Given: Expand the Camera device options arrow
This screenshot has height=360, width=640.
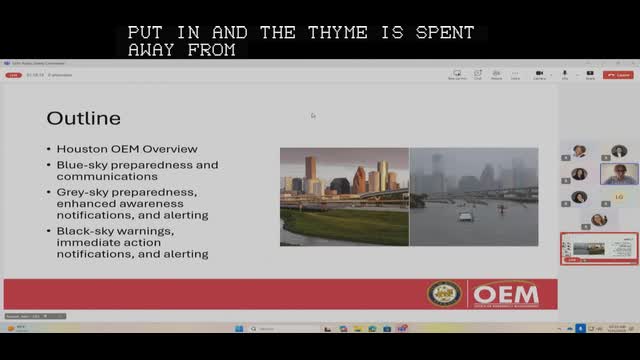Looking at the screenshot, I should coord(551,75).
